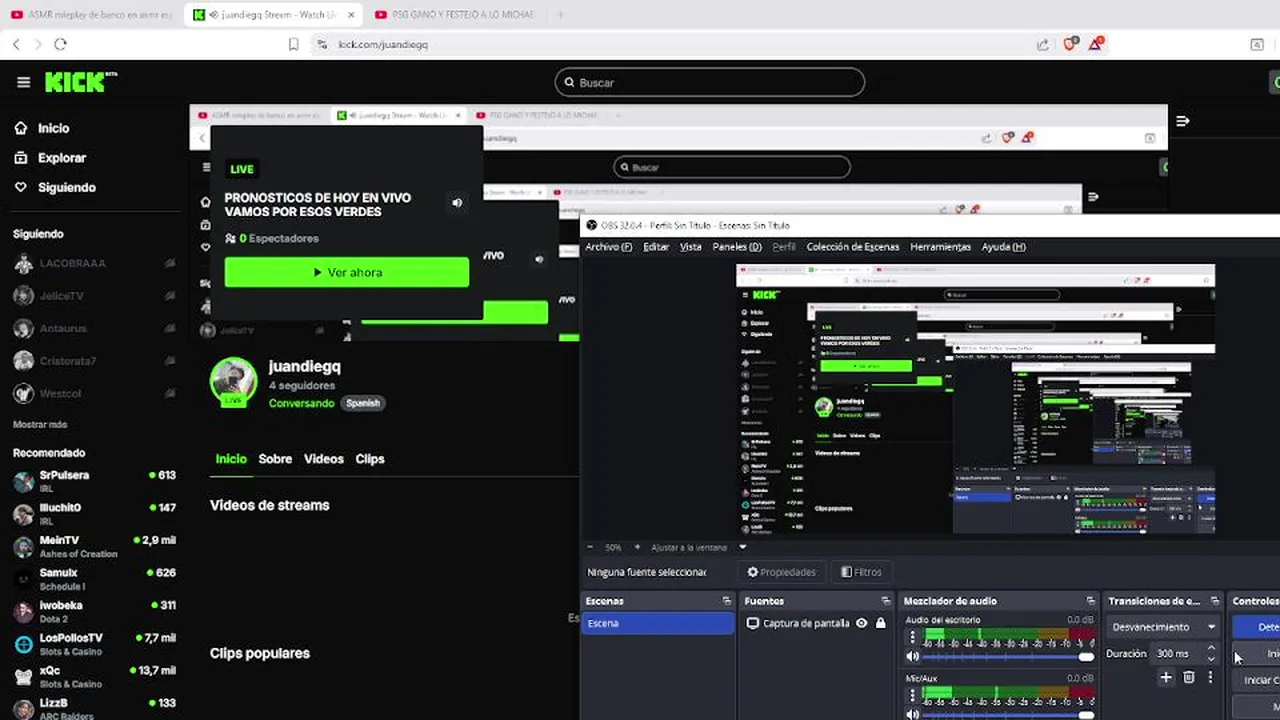
Task: Pop out the Escenas dock in OBS
Action: click(727, 601)
